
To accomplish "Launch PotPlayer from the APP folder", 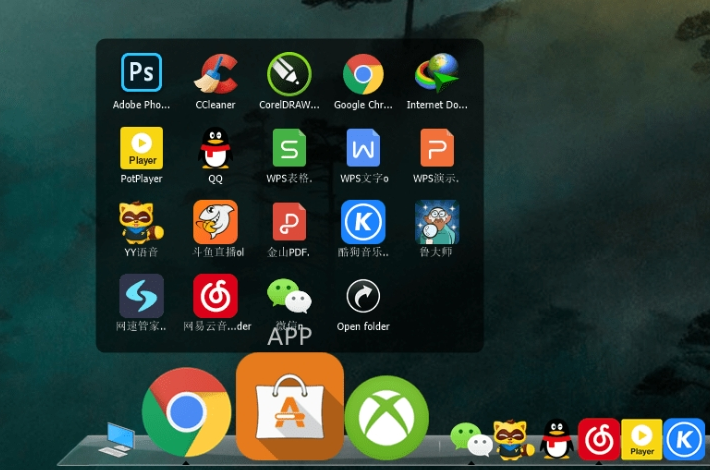I will [141, 148].
